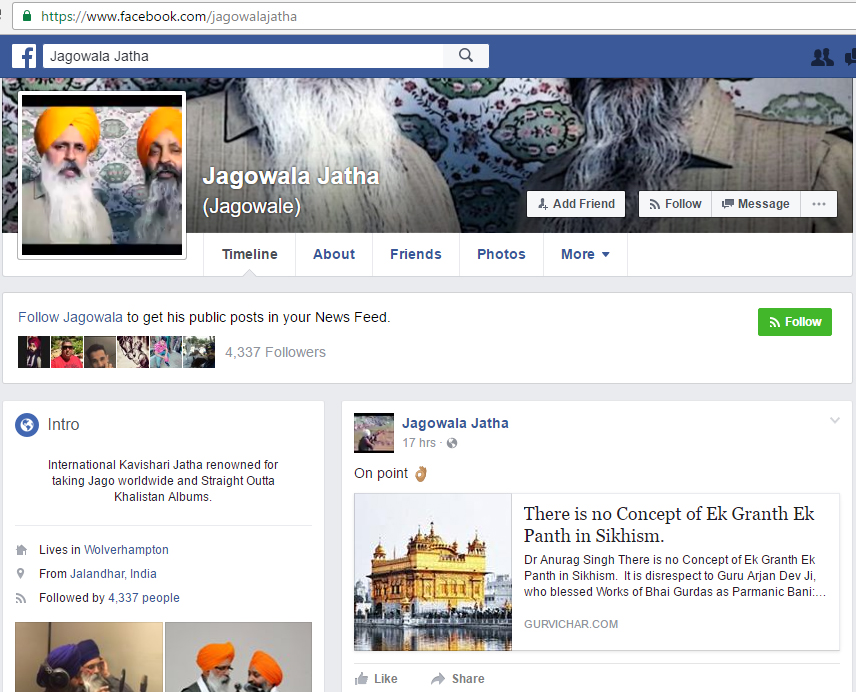Viewport: 856px width, 692px height.
Task: Open the post options chevron
Action: pyautogui.click(x=835, y=421)
